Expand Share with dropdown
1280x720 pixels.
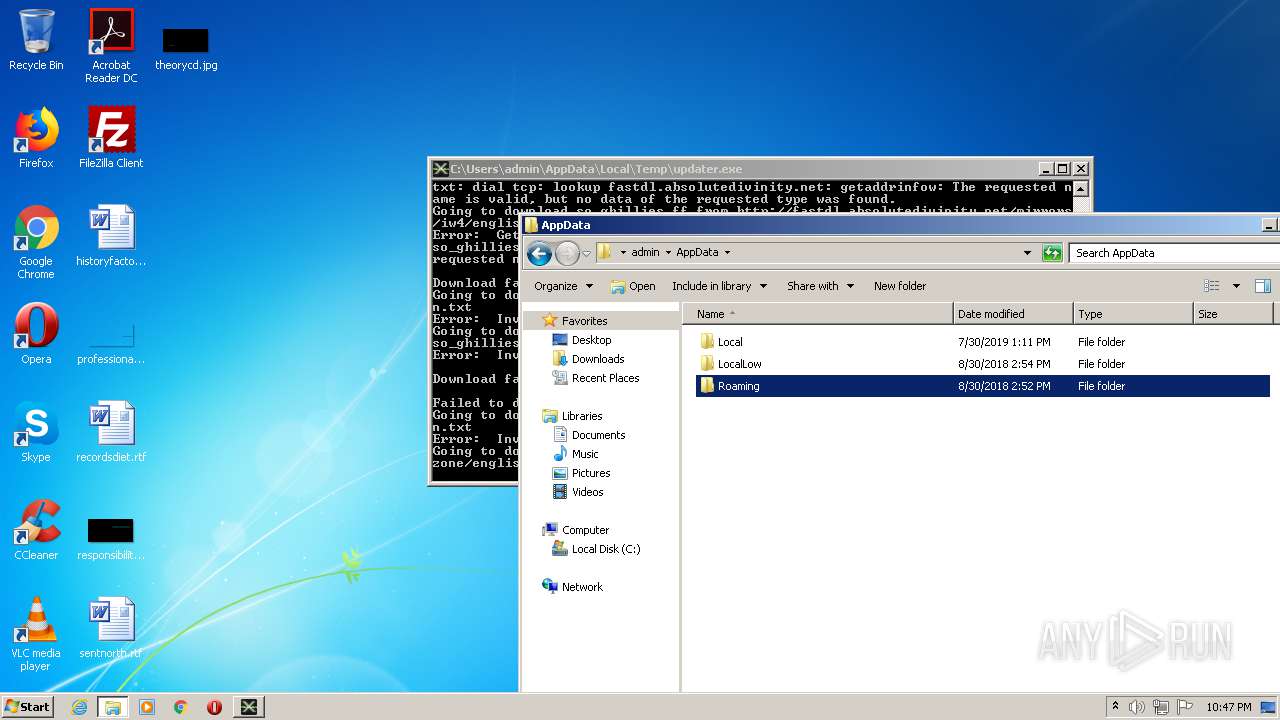coord(820,286)
